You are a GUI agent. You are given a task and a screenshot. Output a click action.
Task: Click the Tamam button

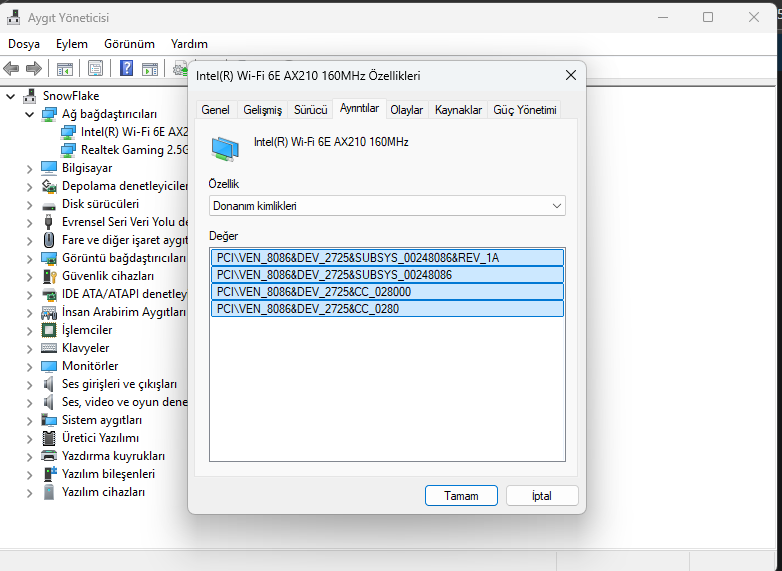(x=461, y=496)
